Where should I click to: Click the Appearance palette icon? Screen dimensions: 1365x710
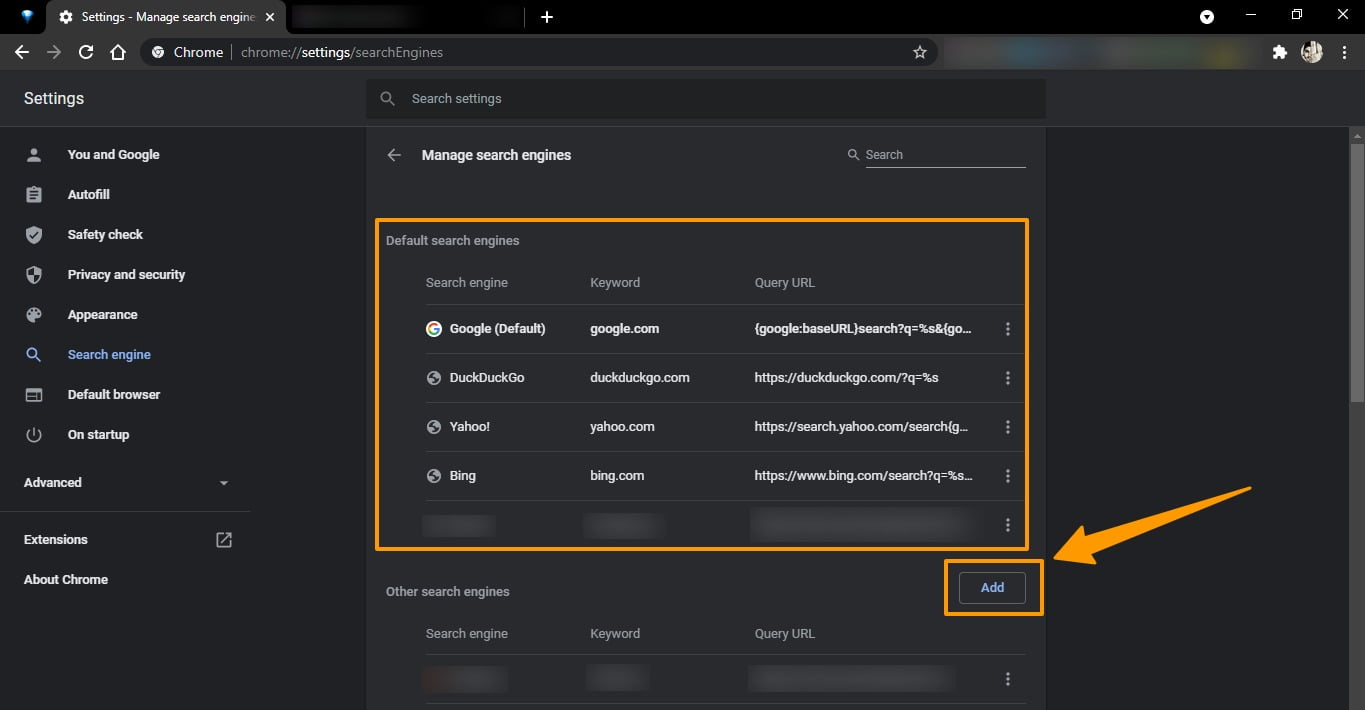coord(34,315)
